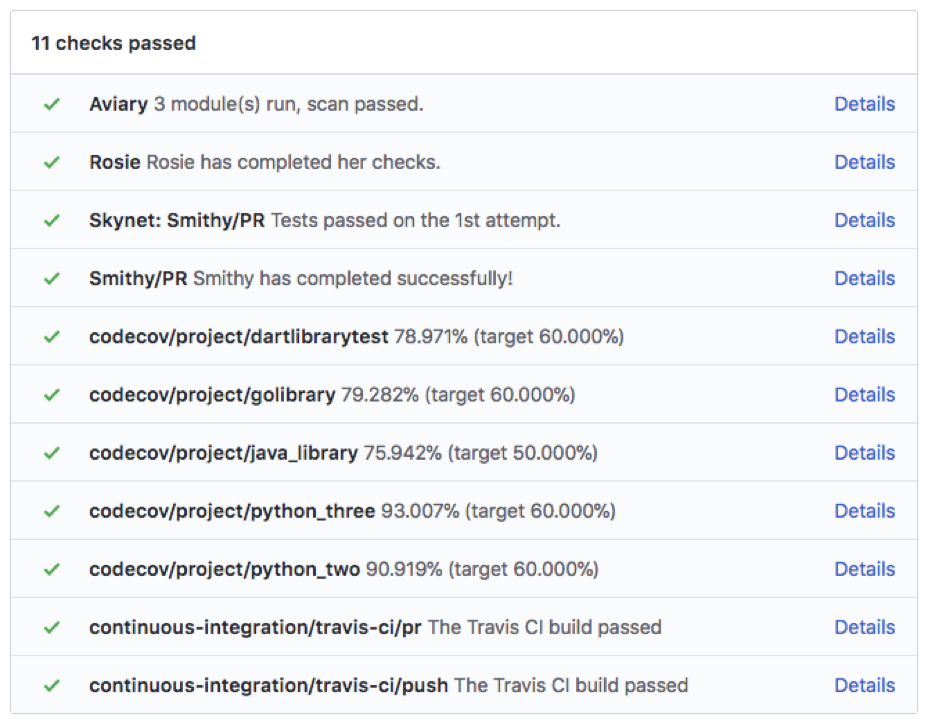Open Details for codecov python_two
Screen dimensions: 928x724
click(x=865, y=569)
